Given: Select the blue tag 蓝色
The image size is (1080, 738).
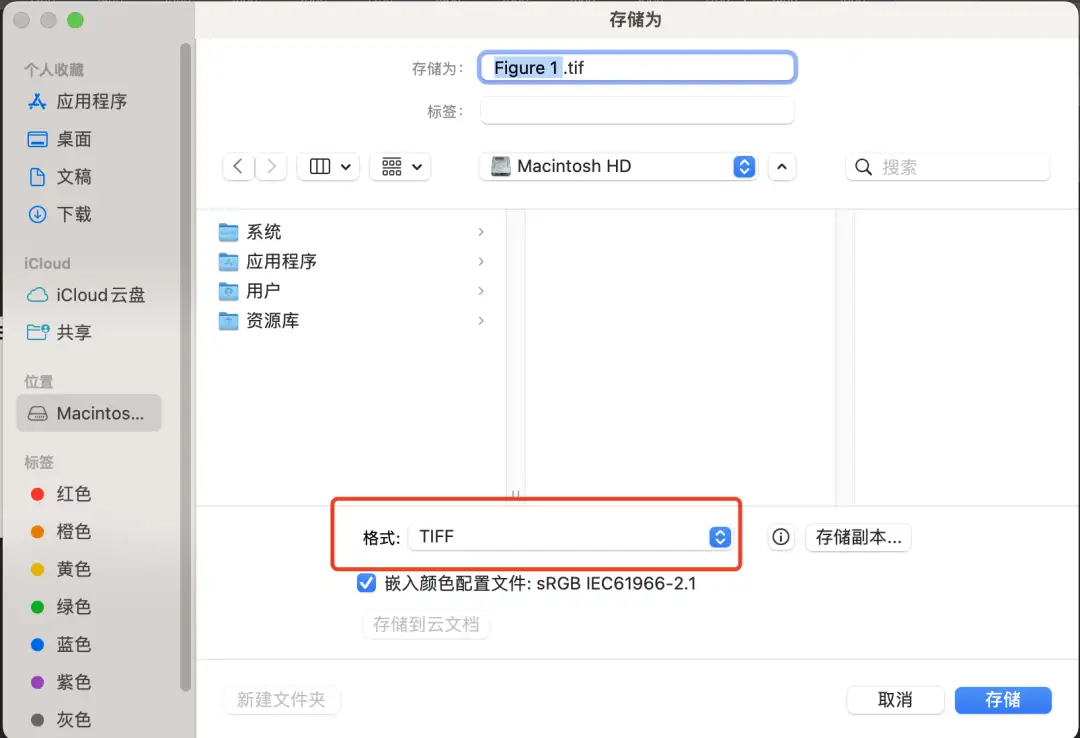Looking at the screenshot, I should tap(61, 645).
